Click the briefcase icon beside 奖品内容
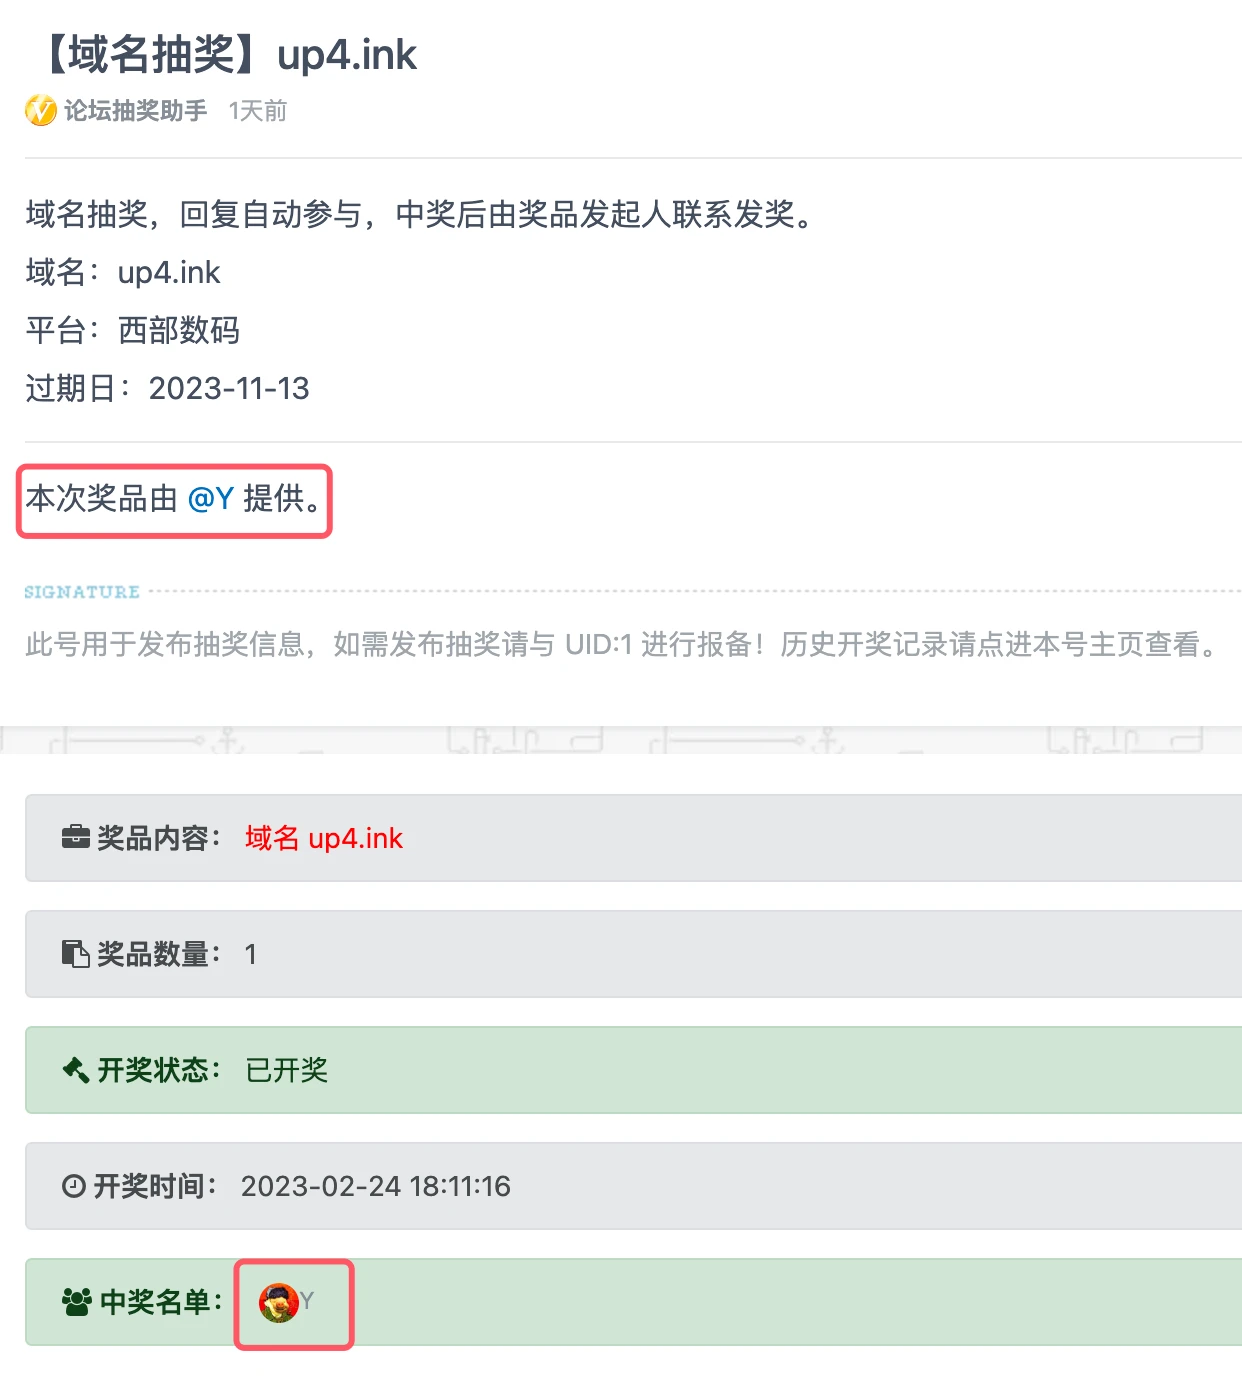The image size is (1242, 1380). pyautogui.click(x=76, y=837)
